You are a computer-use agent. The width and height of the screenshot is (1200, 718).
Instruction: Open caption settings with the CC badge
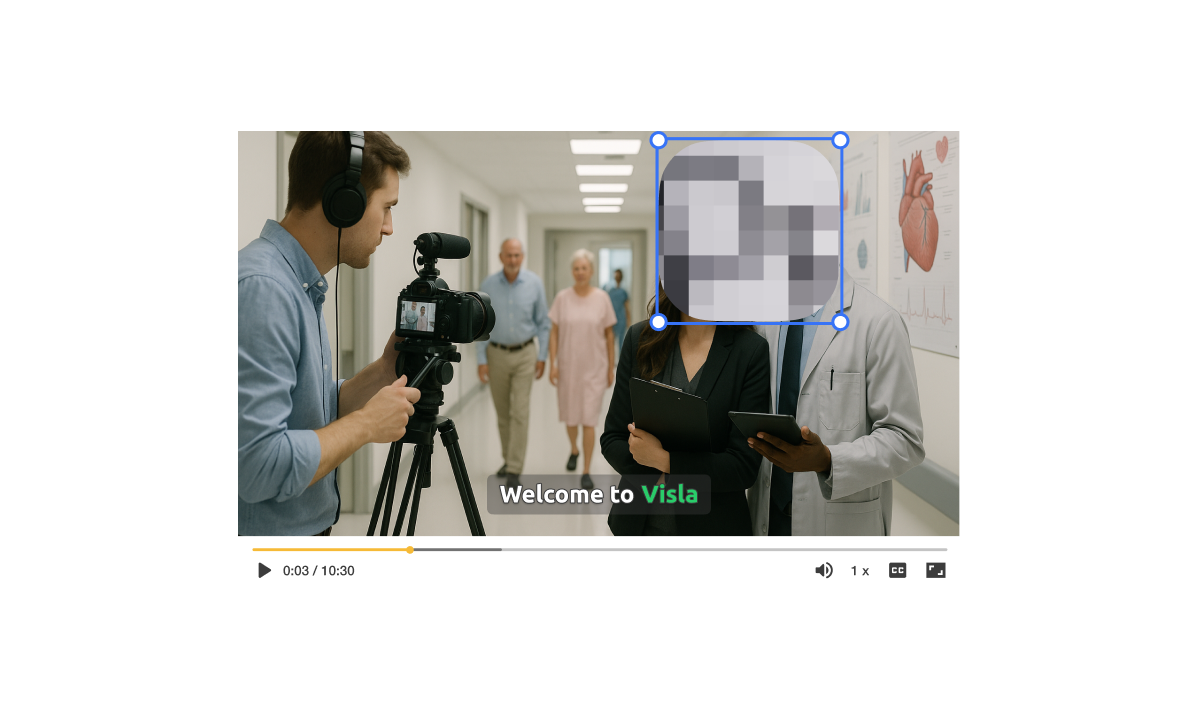click(x=896, y=570)
